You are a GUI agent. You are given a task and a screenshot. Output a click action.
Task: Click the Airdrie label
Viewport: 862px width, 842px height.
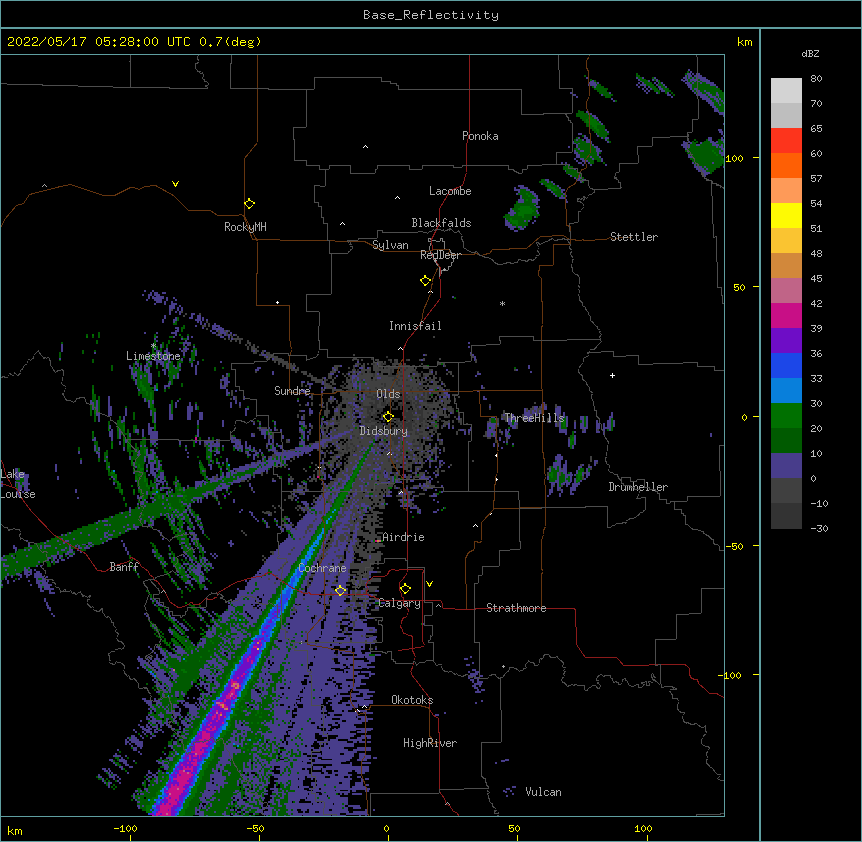pos(404,537)
